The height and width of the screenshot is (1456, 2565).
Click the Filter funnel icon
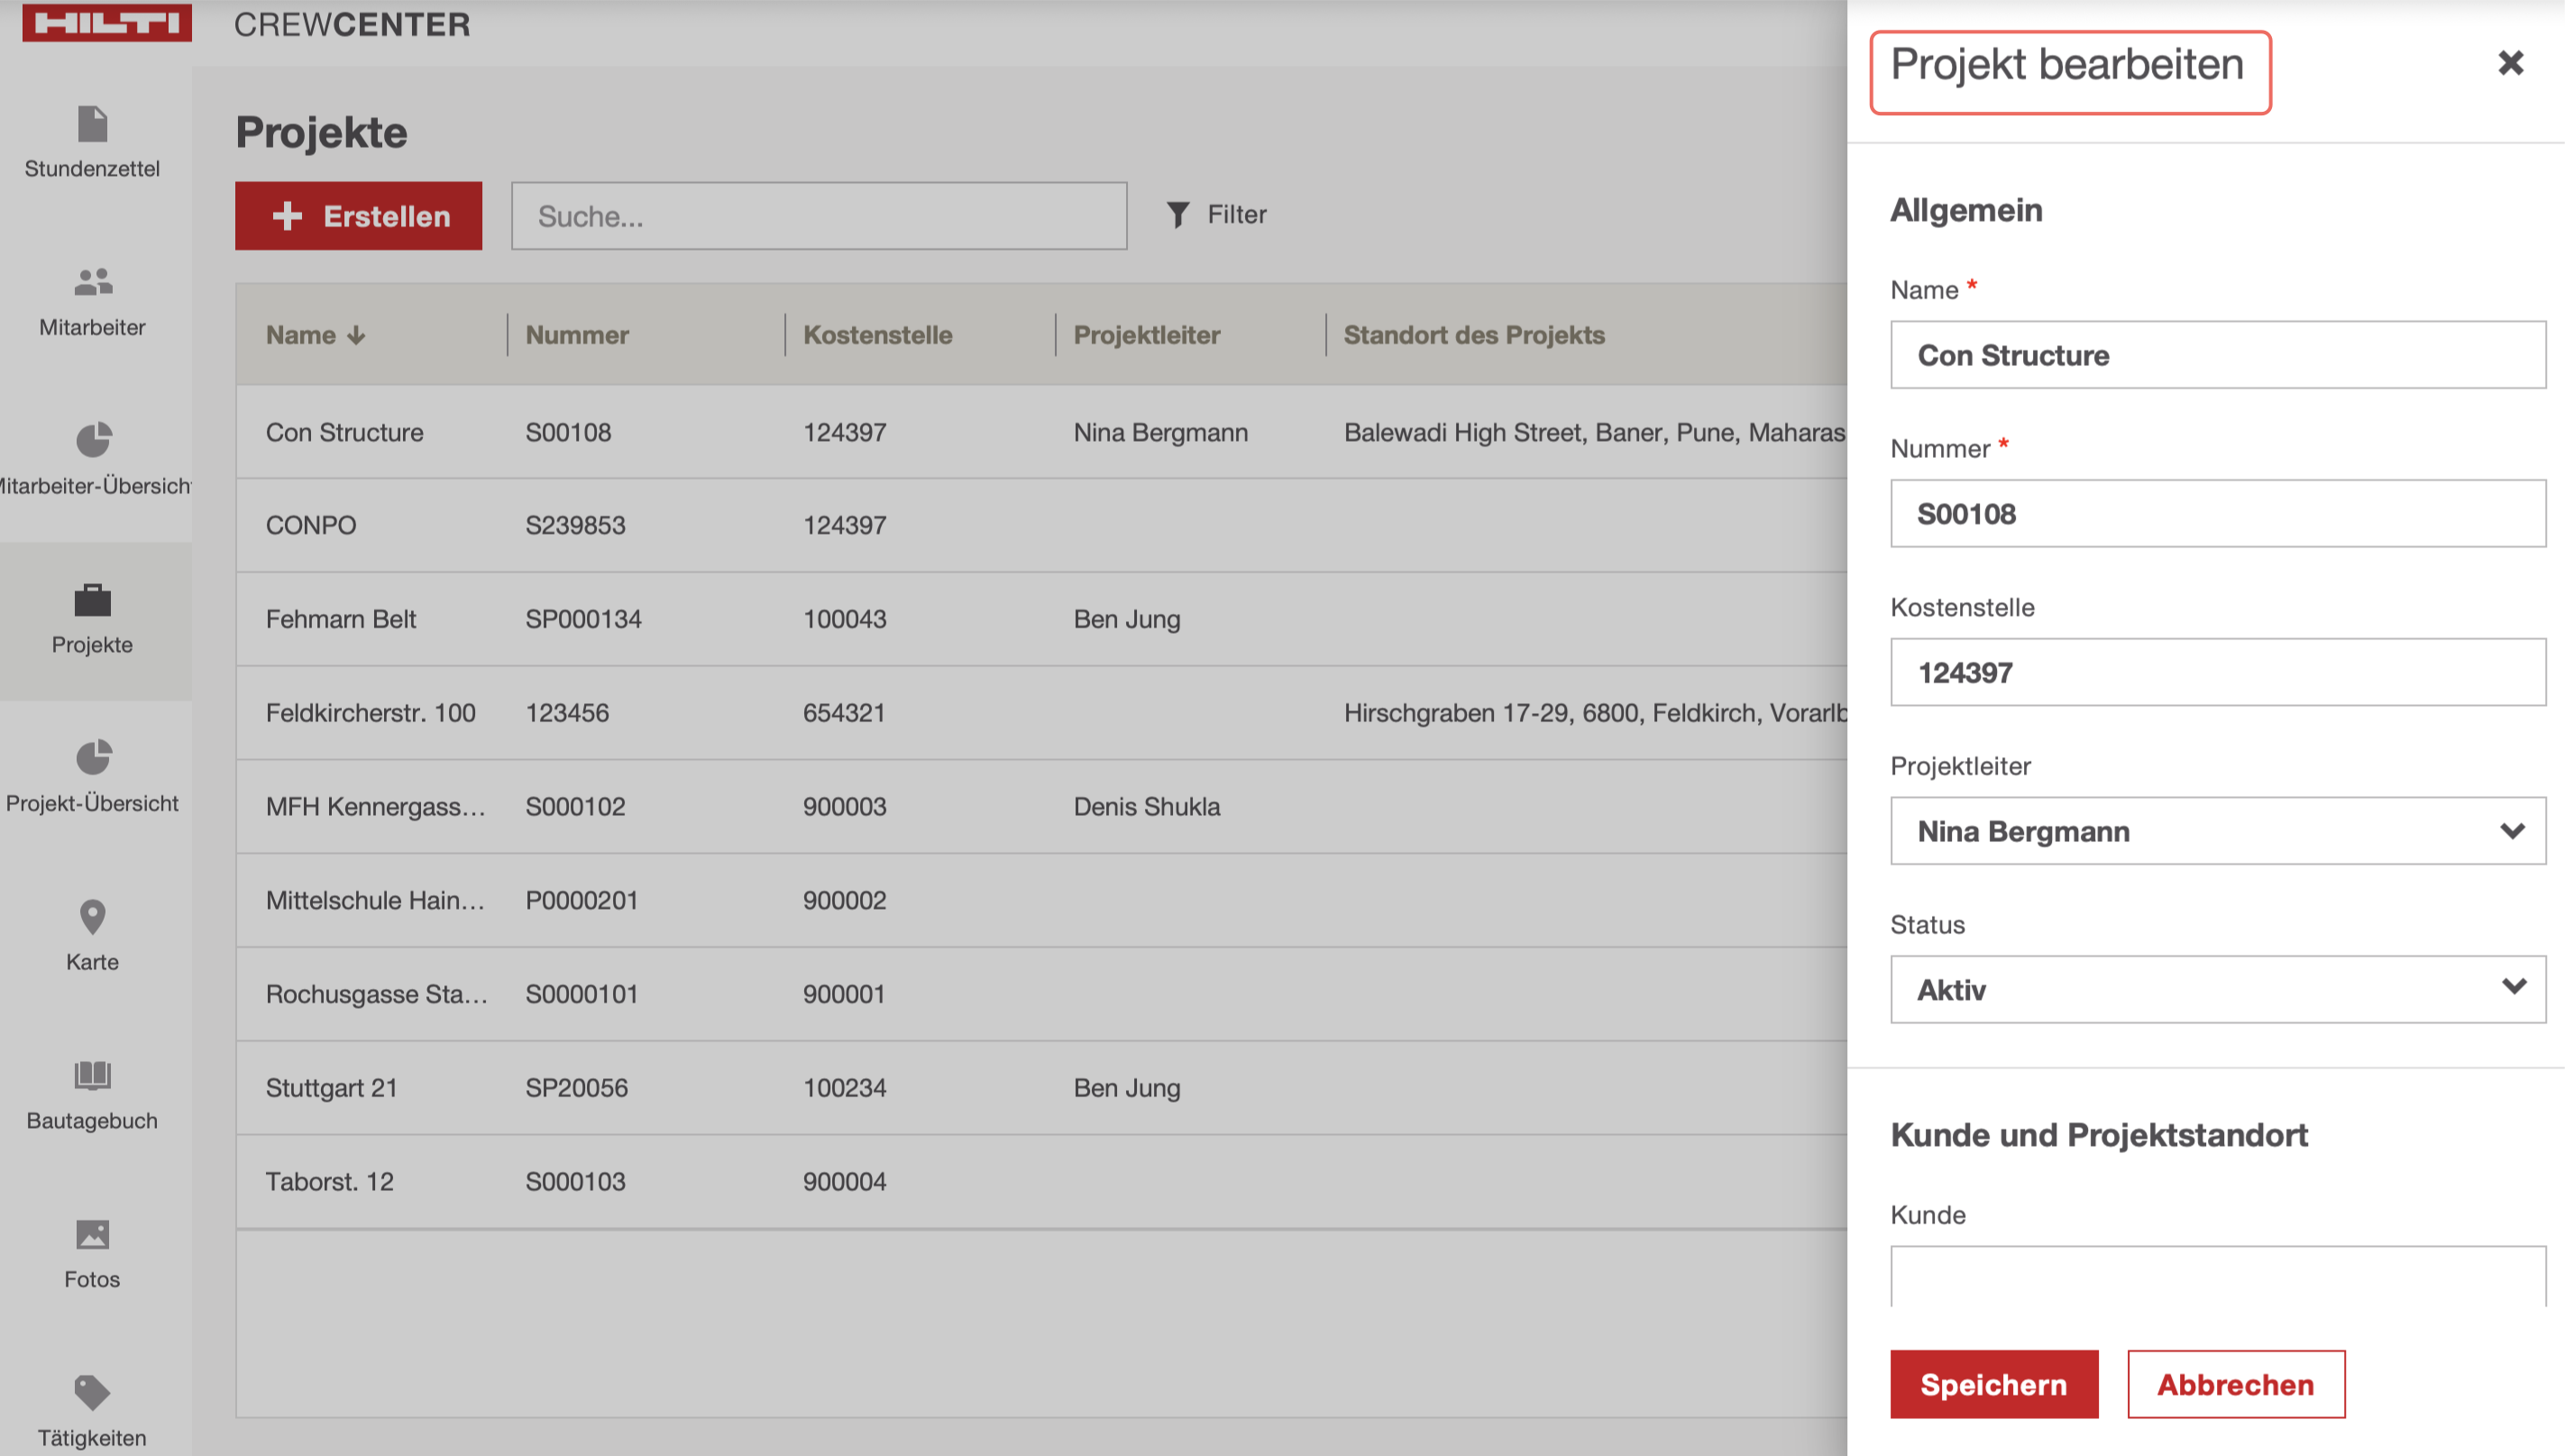(x=1178, y=215)
